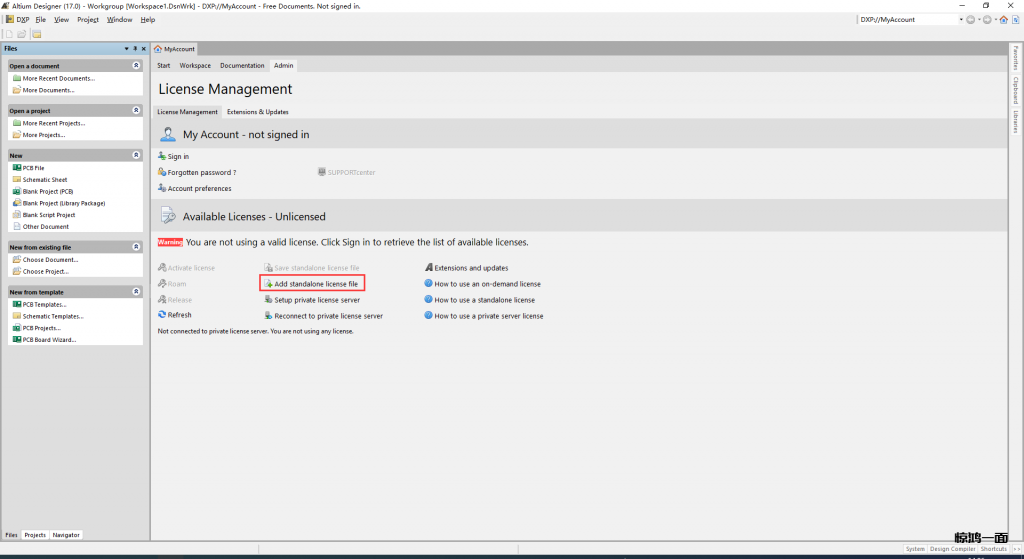Click the PCB Board Wizard icon

pyautogui.click(x=16, y=340)
